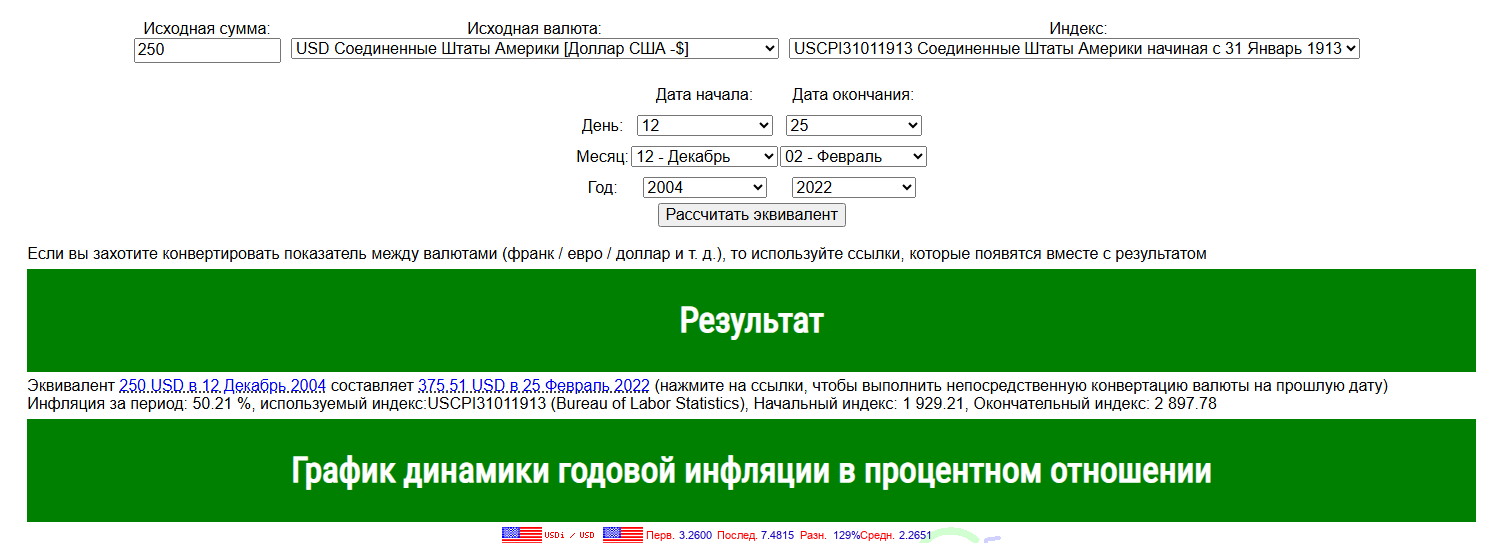This screenshot has width=1491, height=543.
Task: Click the Индекс label
Action: pyautogui.click(x=1078, y=28)
